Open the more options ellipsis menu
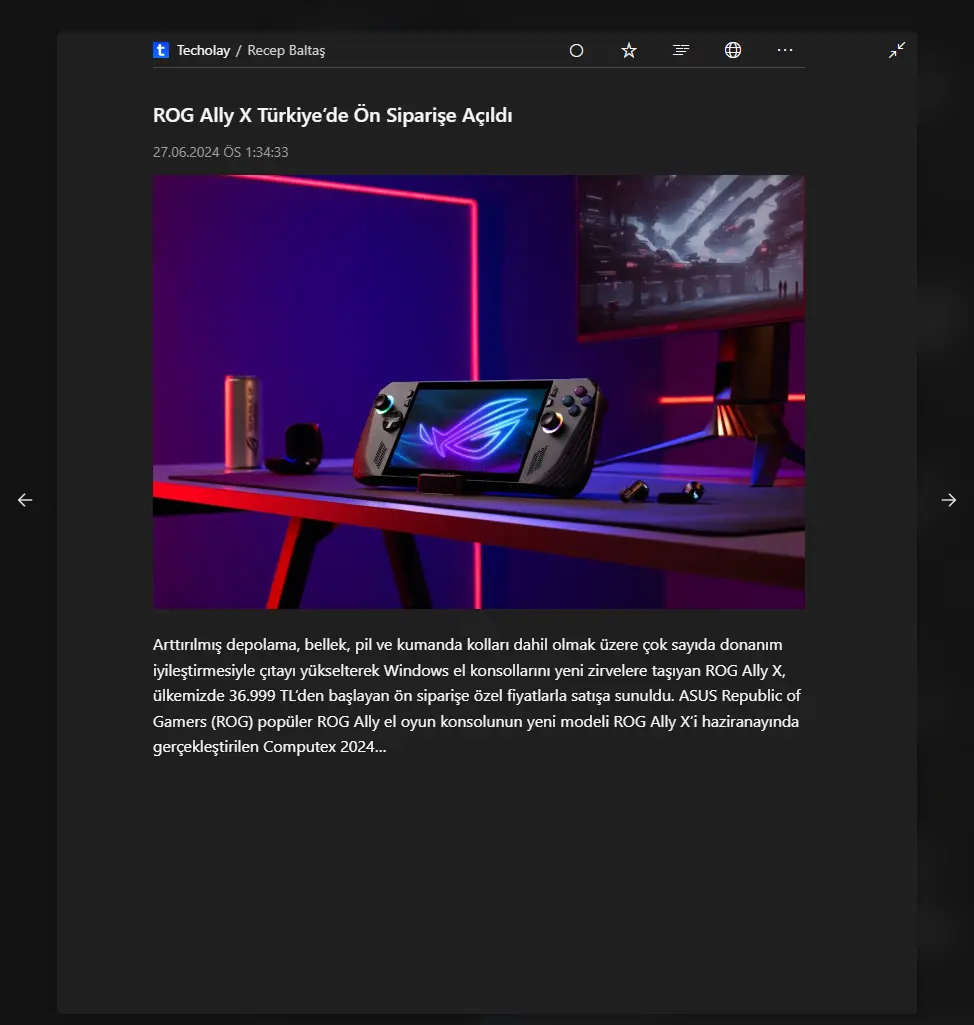The image size is (974, 1025). 784,50
